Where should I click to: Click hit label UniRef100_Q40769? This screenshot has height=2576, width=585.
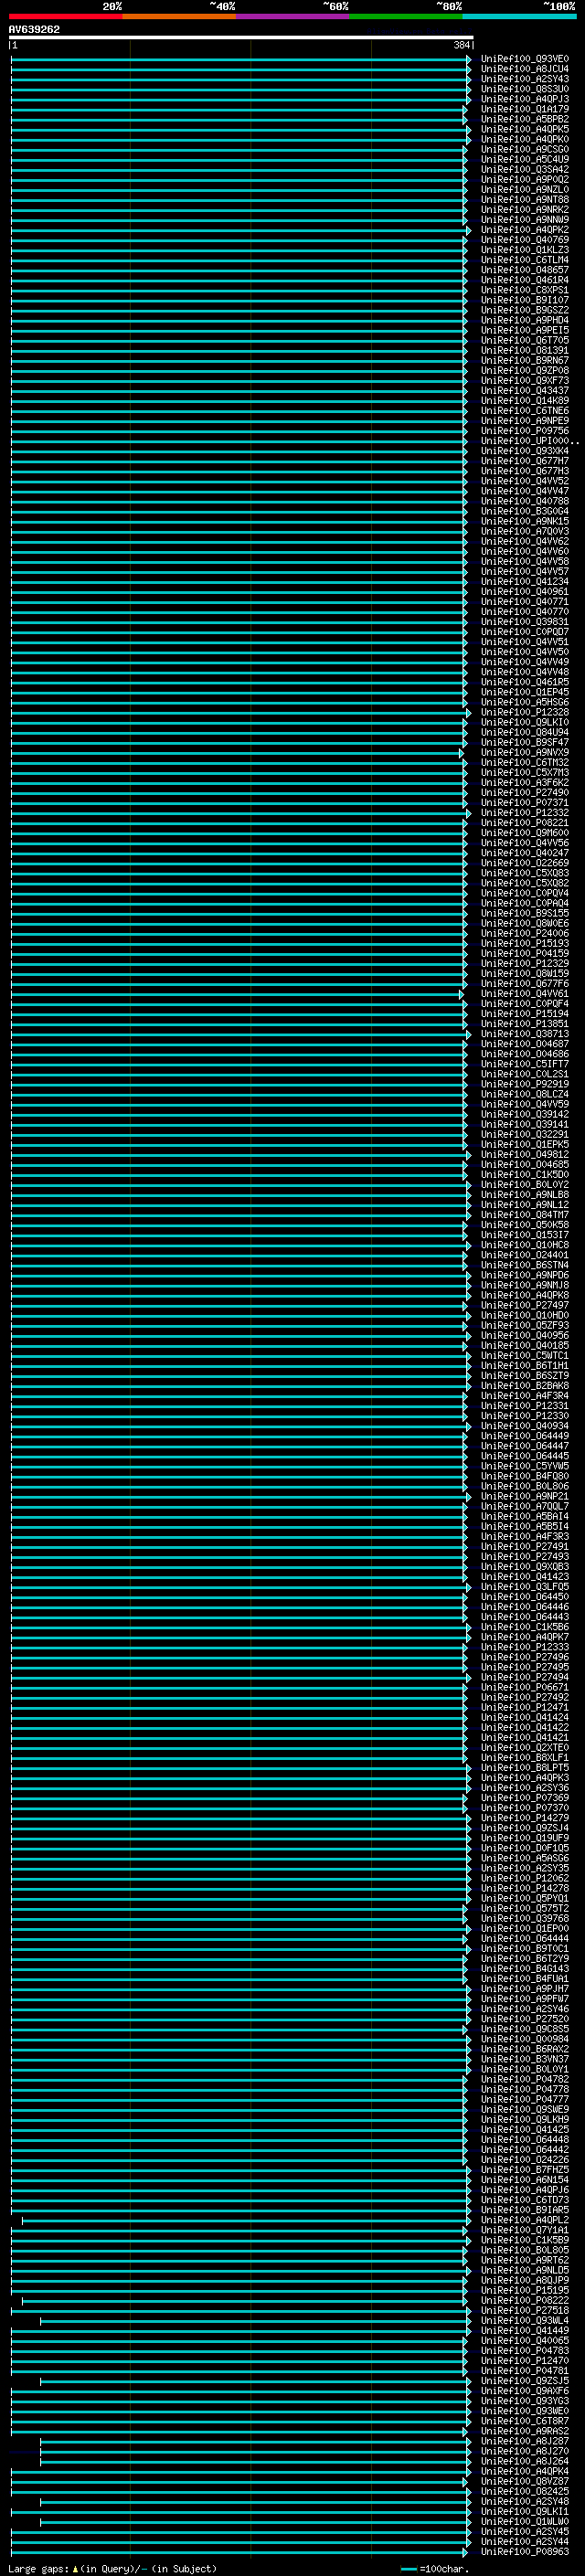525,240
